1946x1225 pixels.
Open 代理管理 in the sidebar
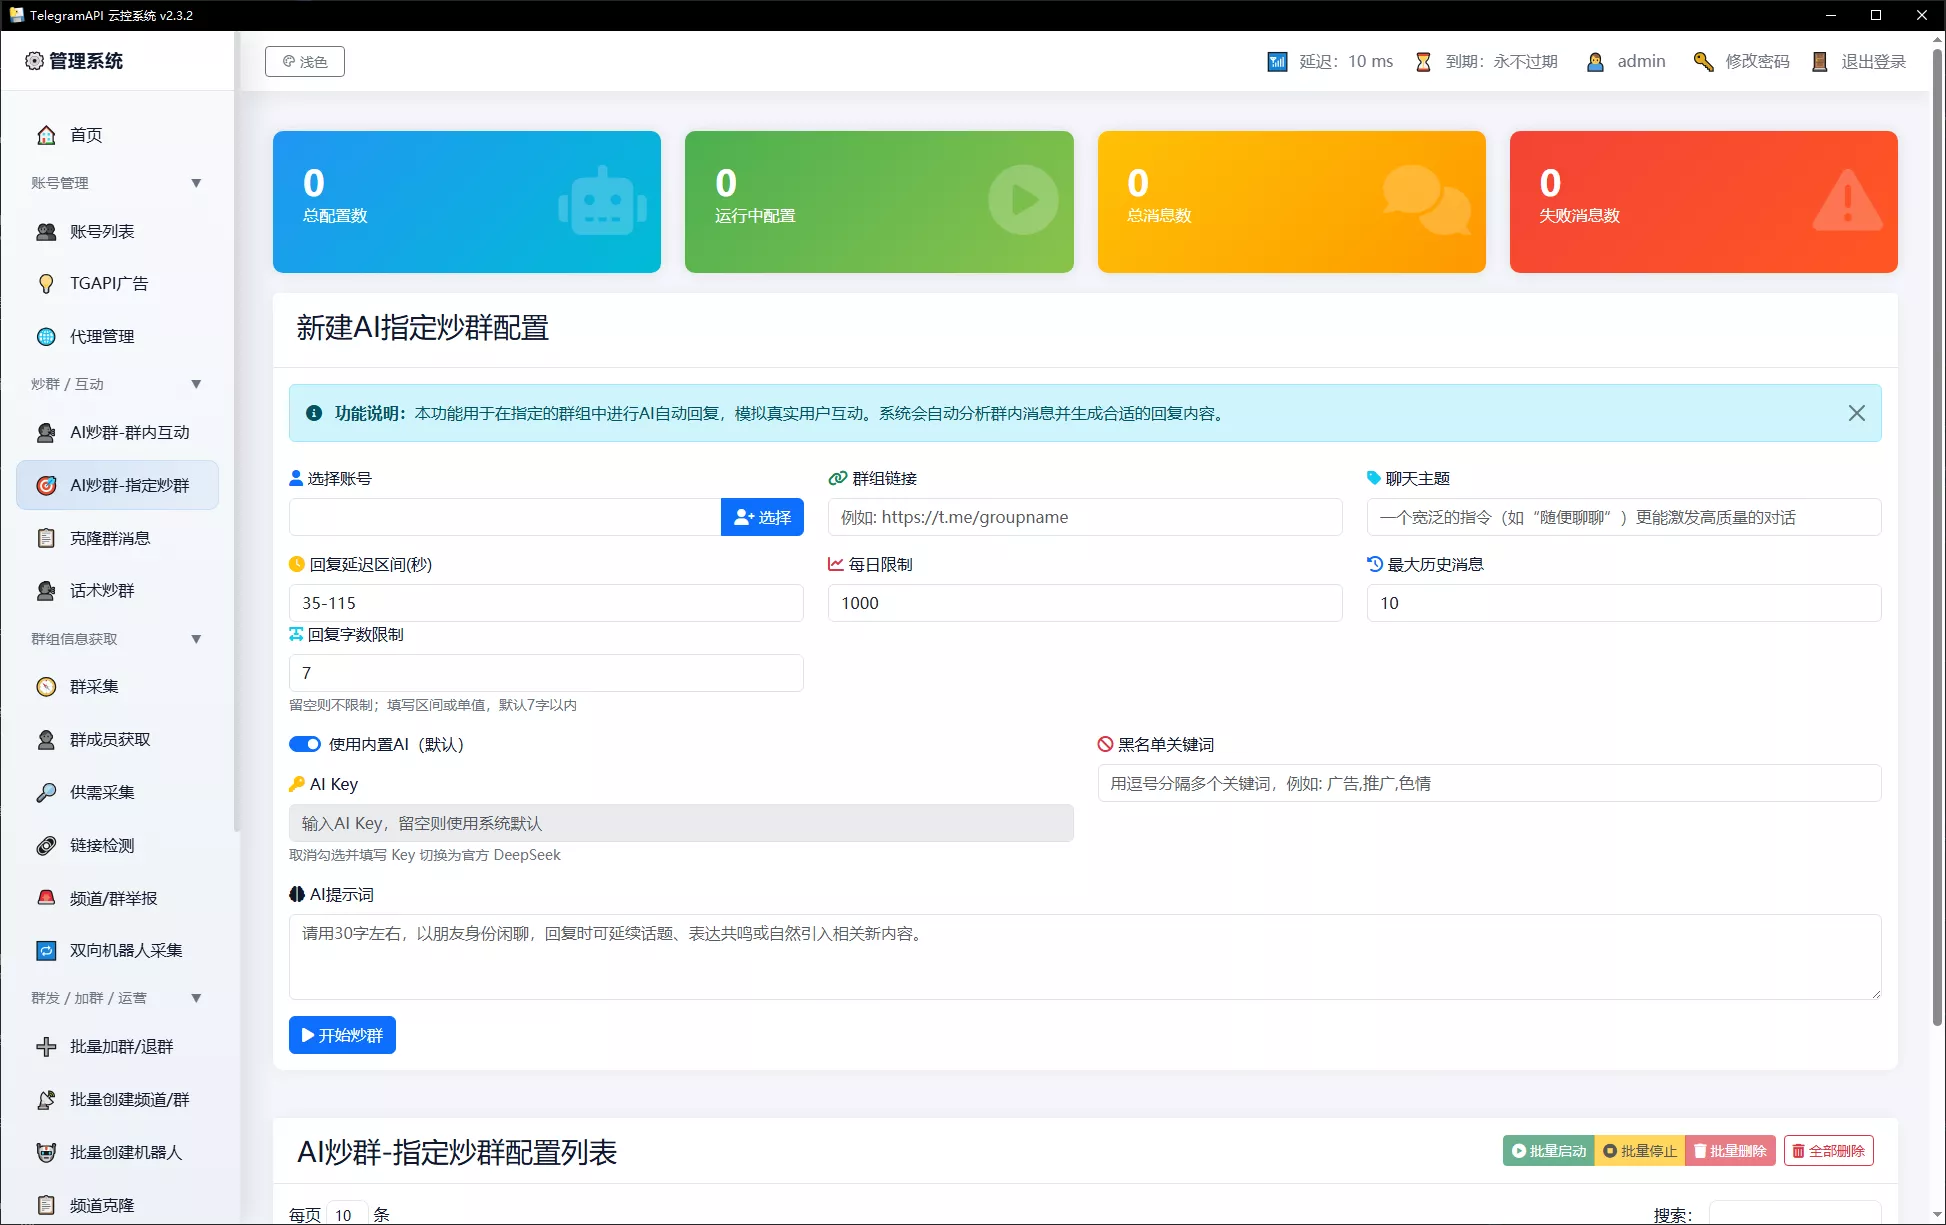(118, 337)
